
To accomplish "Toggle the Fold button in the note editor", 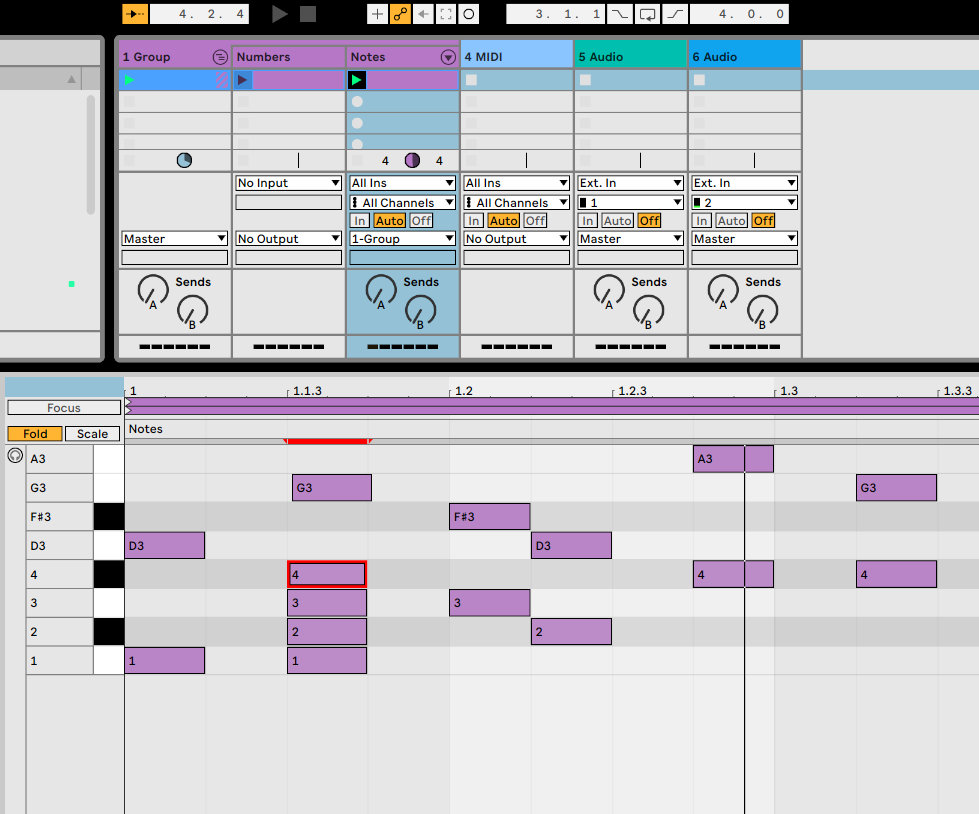I will tap(35, 434).
